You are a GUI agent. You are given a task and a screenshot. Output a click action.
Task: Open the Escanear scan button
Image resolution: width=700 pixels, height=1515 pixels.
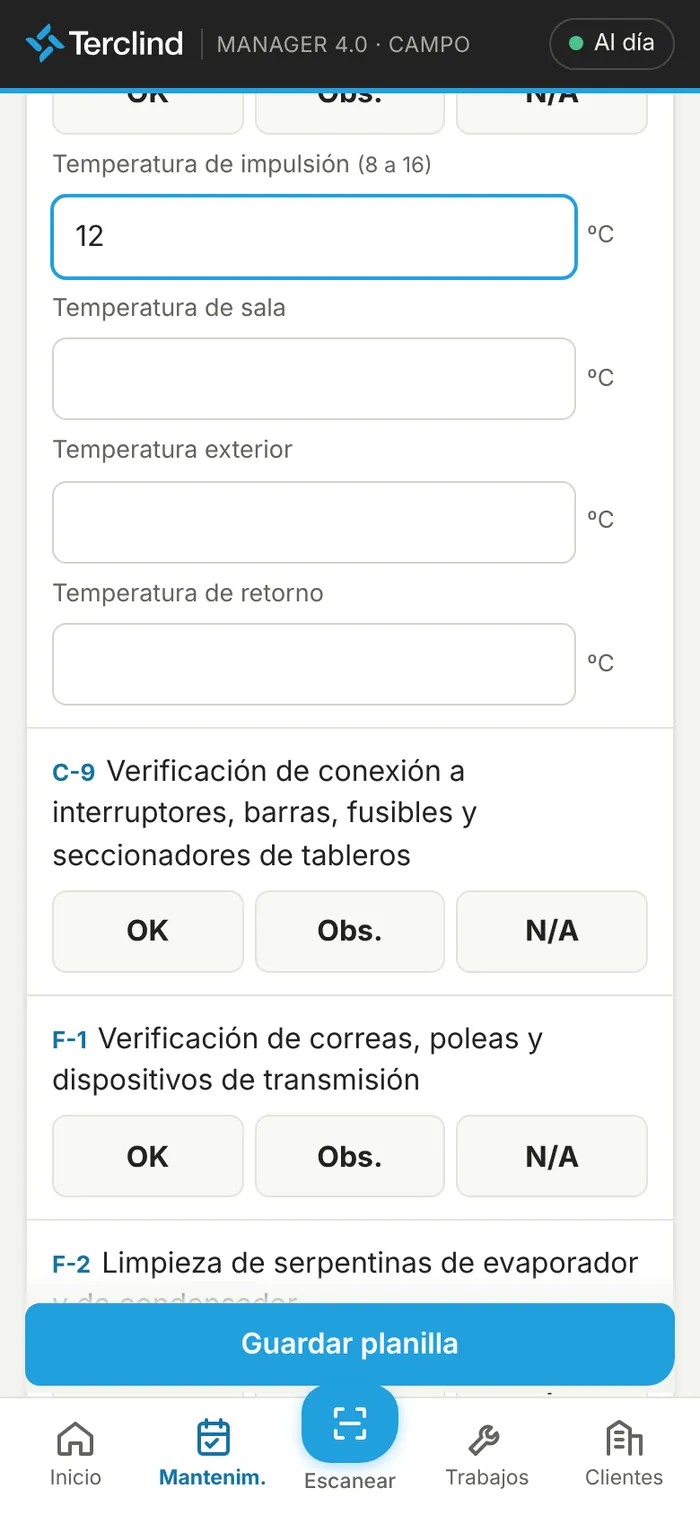click(350, 1423)
